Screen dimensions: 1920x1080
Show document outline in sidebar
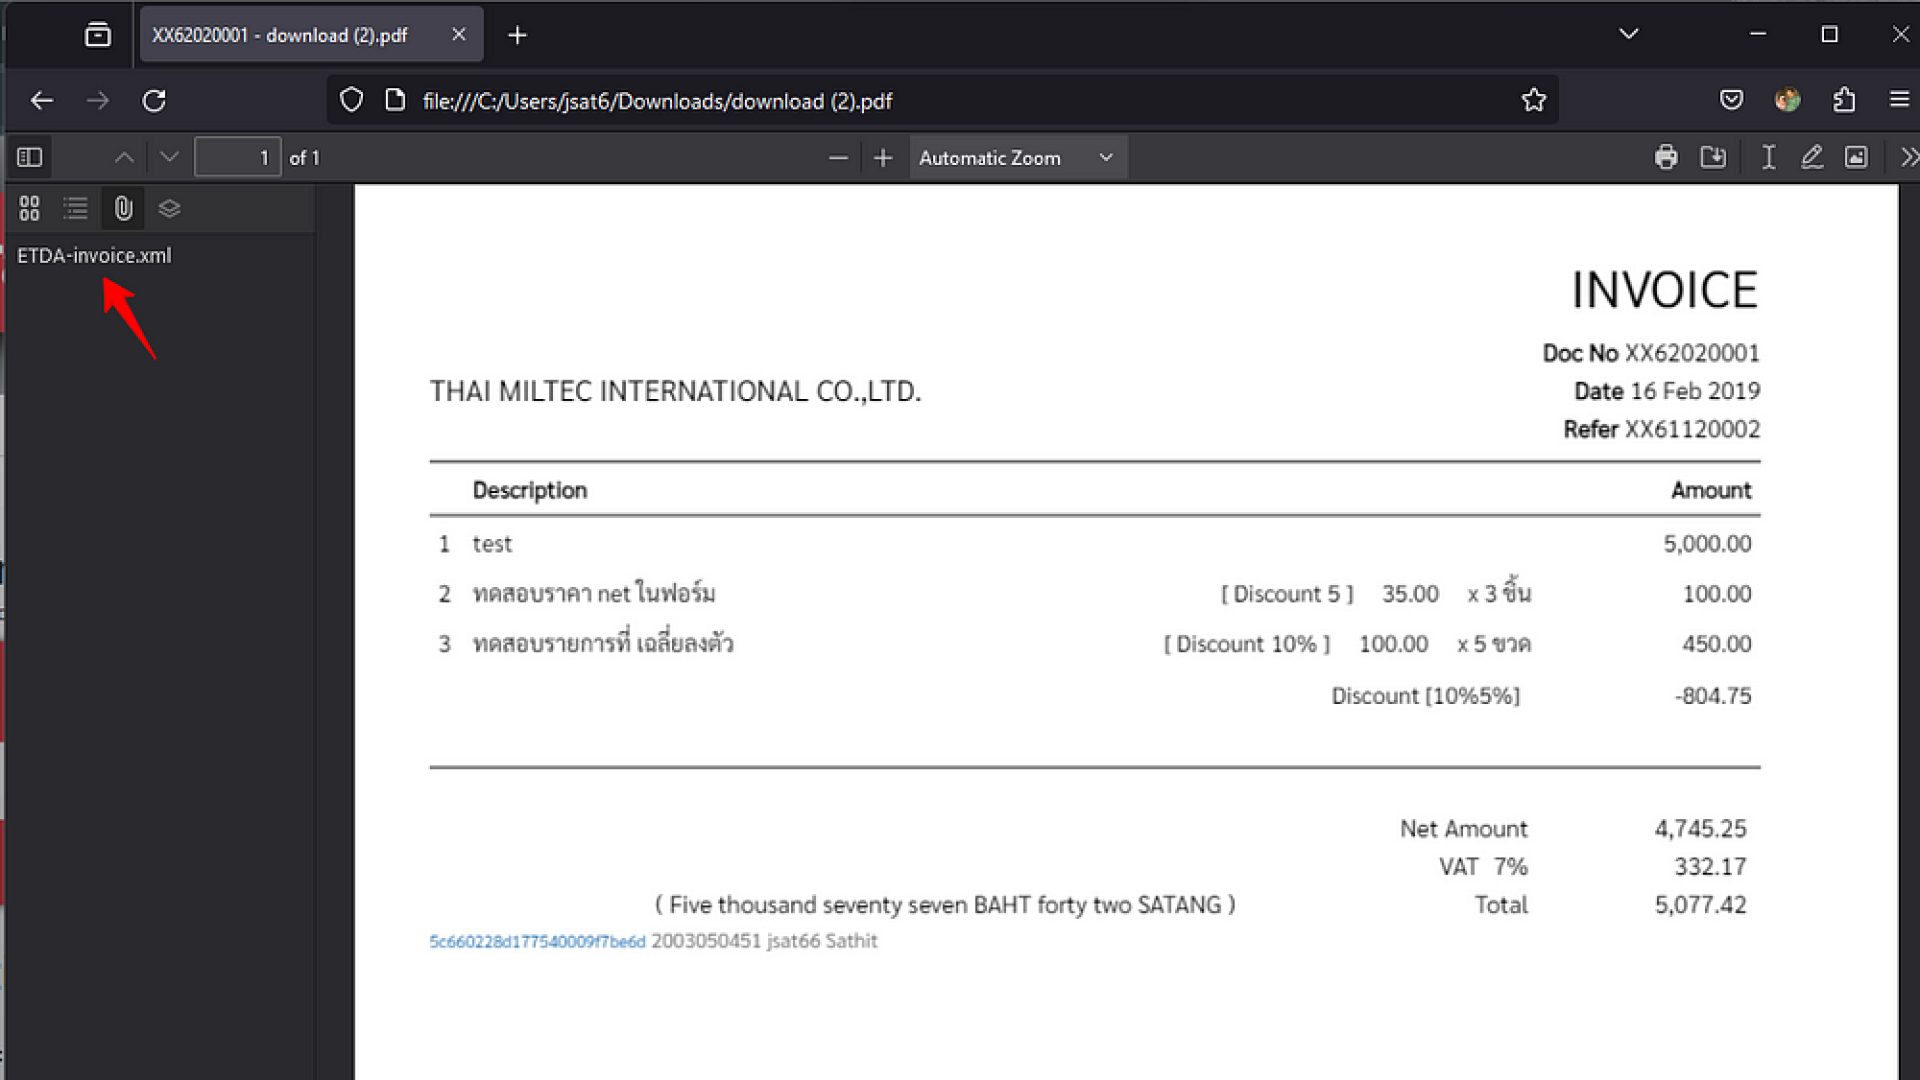[76, 208]
